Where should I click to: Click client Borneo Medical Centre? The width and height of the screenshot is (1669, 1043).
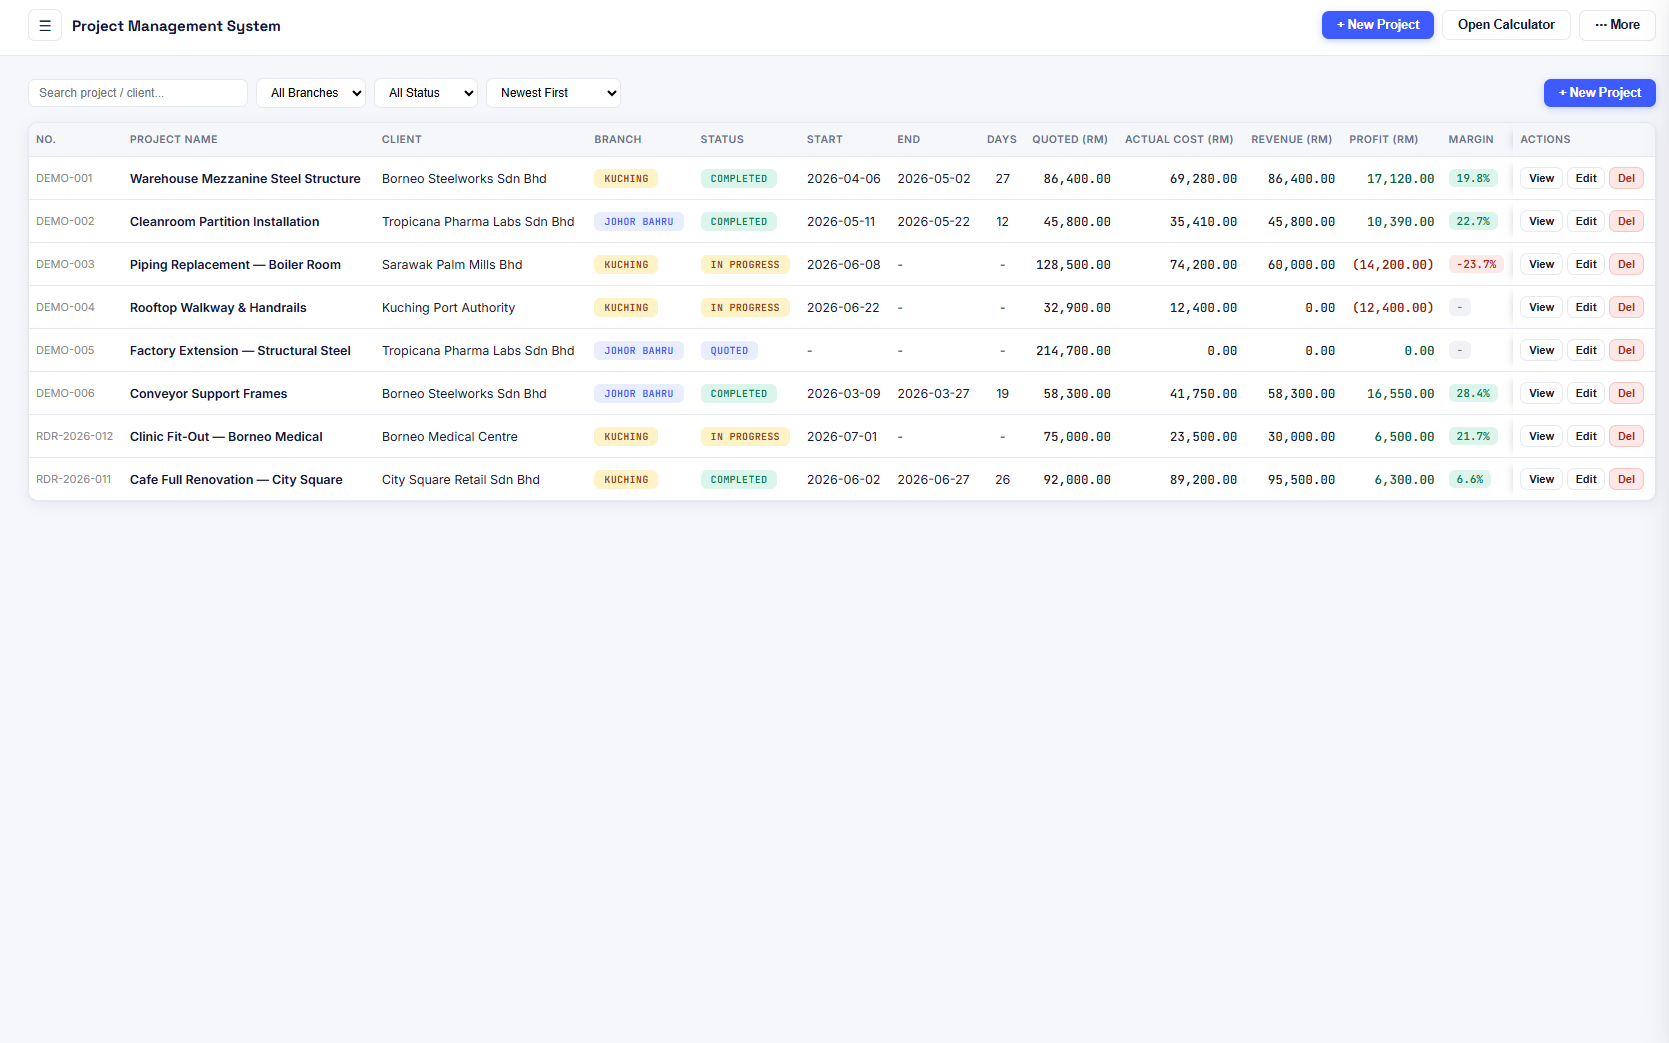tap(450, 437)
